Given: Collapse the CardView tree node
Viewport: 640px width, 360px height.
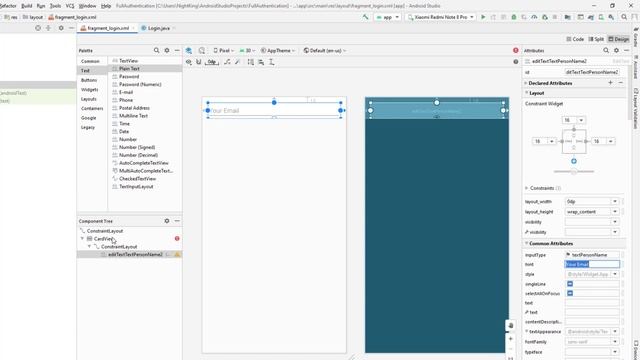Looking at the screenshot, I should pyautogui.click(x=82, y=239).
